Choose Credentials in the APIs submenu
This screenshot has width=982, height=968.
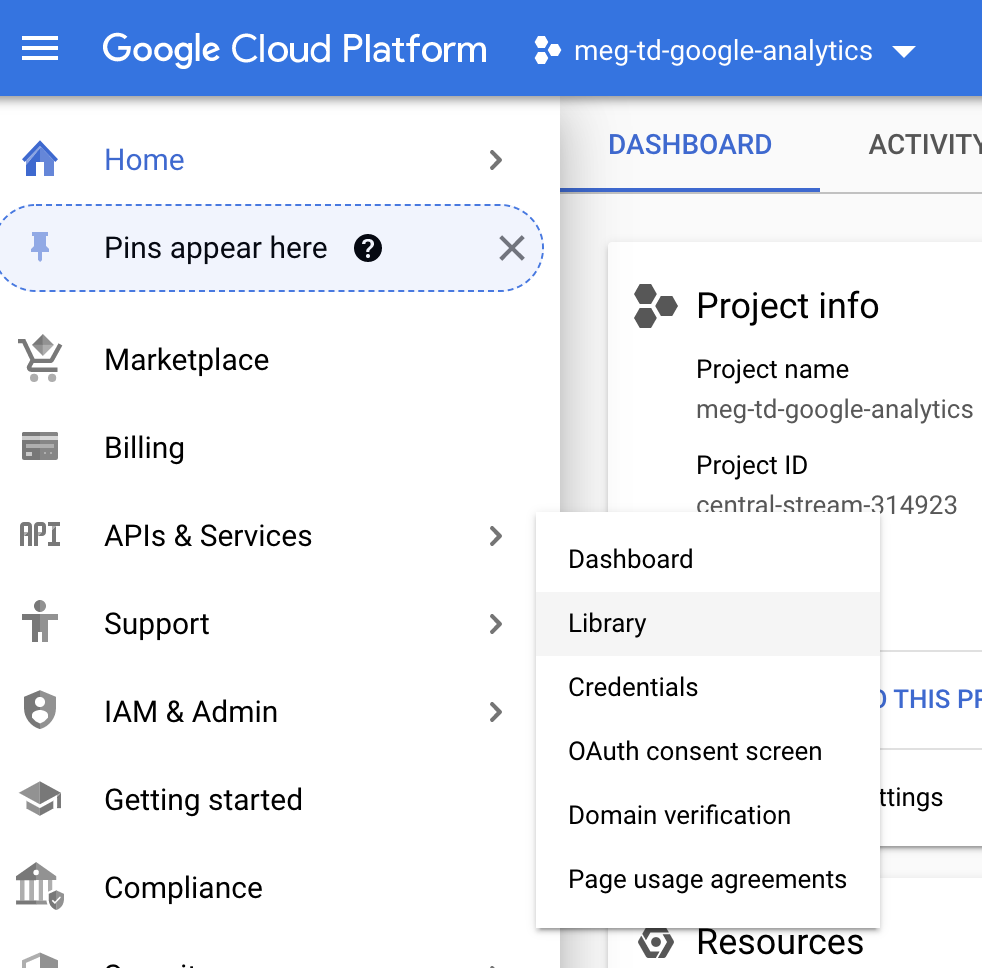coord(633,687)
